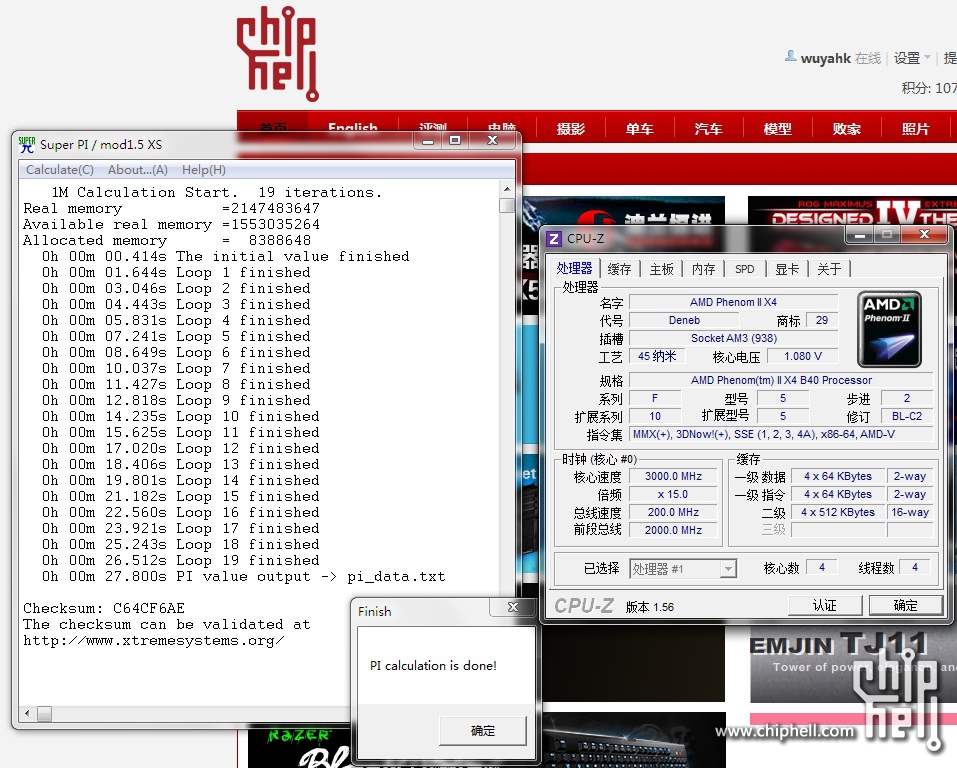Image resolution: width=957 pixels, height=768 pixels.
Task: Click the 修订 field showing BL-C2
Action: pyautogui.click(x=907, y=416)
